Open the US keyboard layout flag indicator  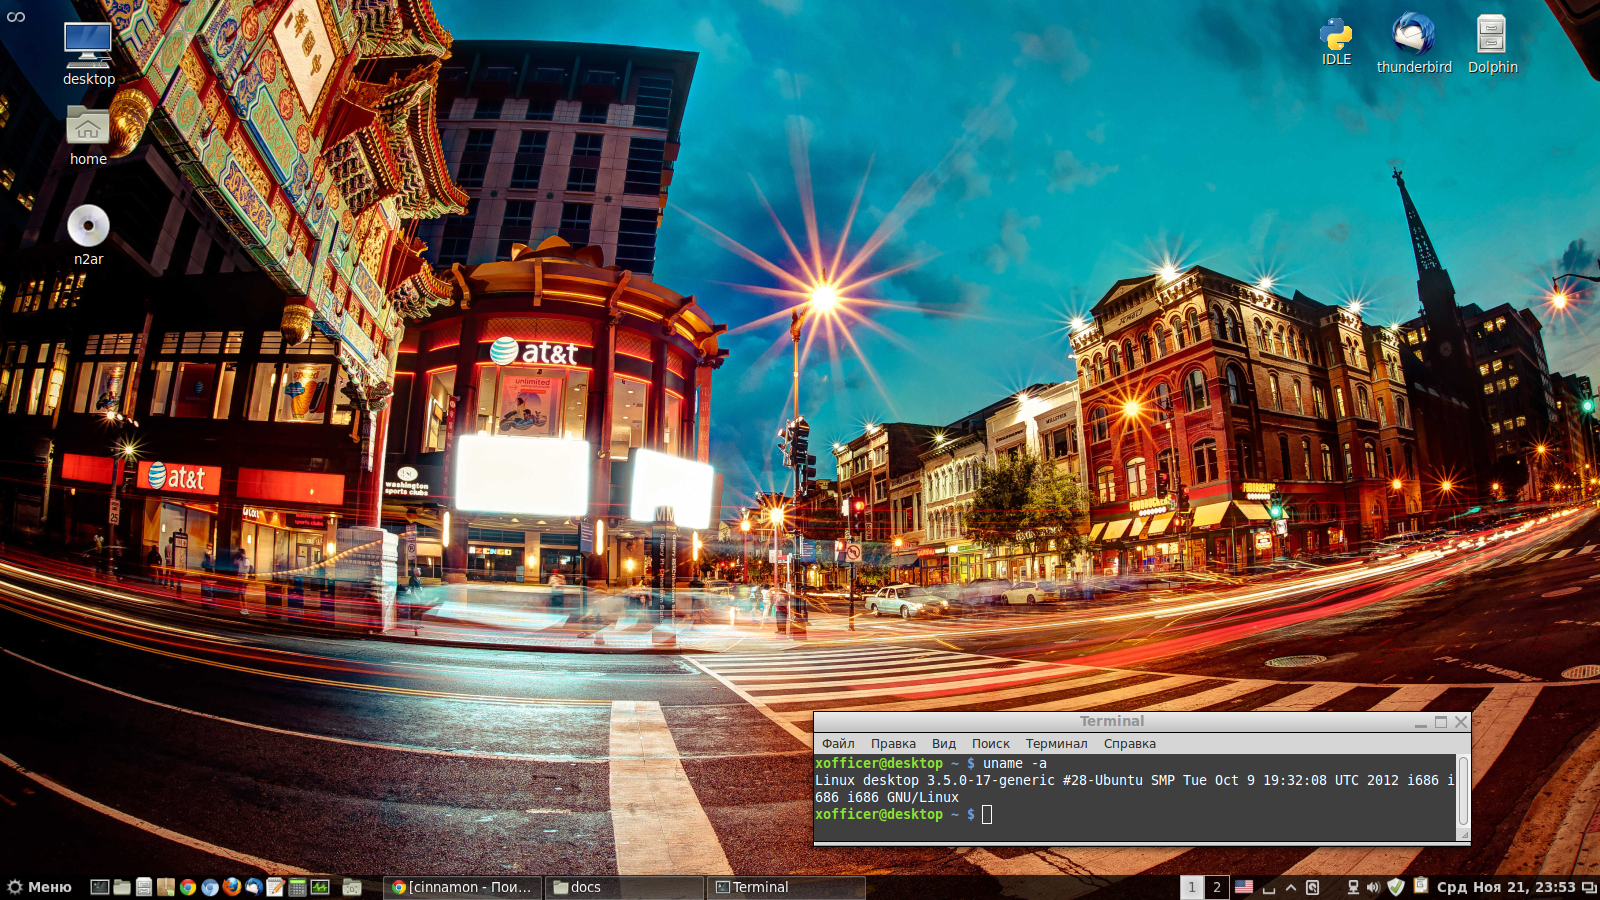coord(1244,887)
